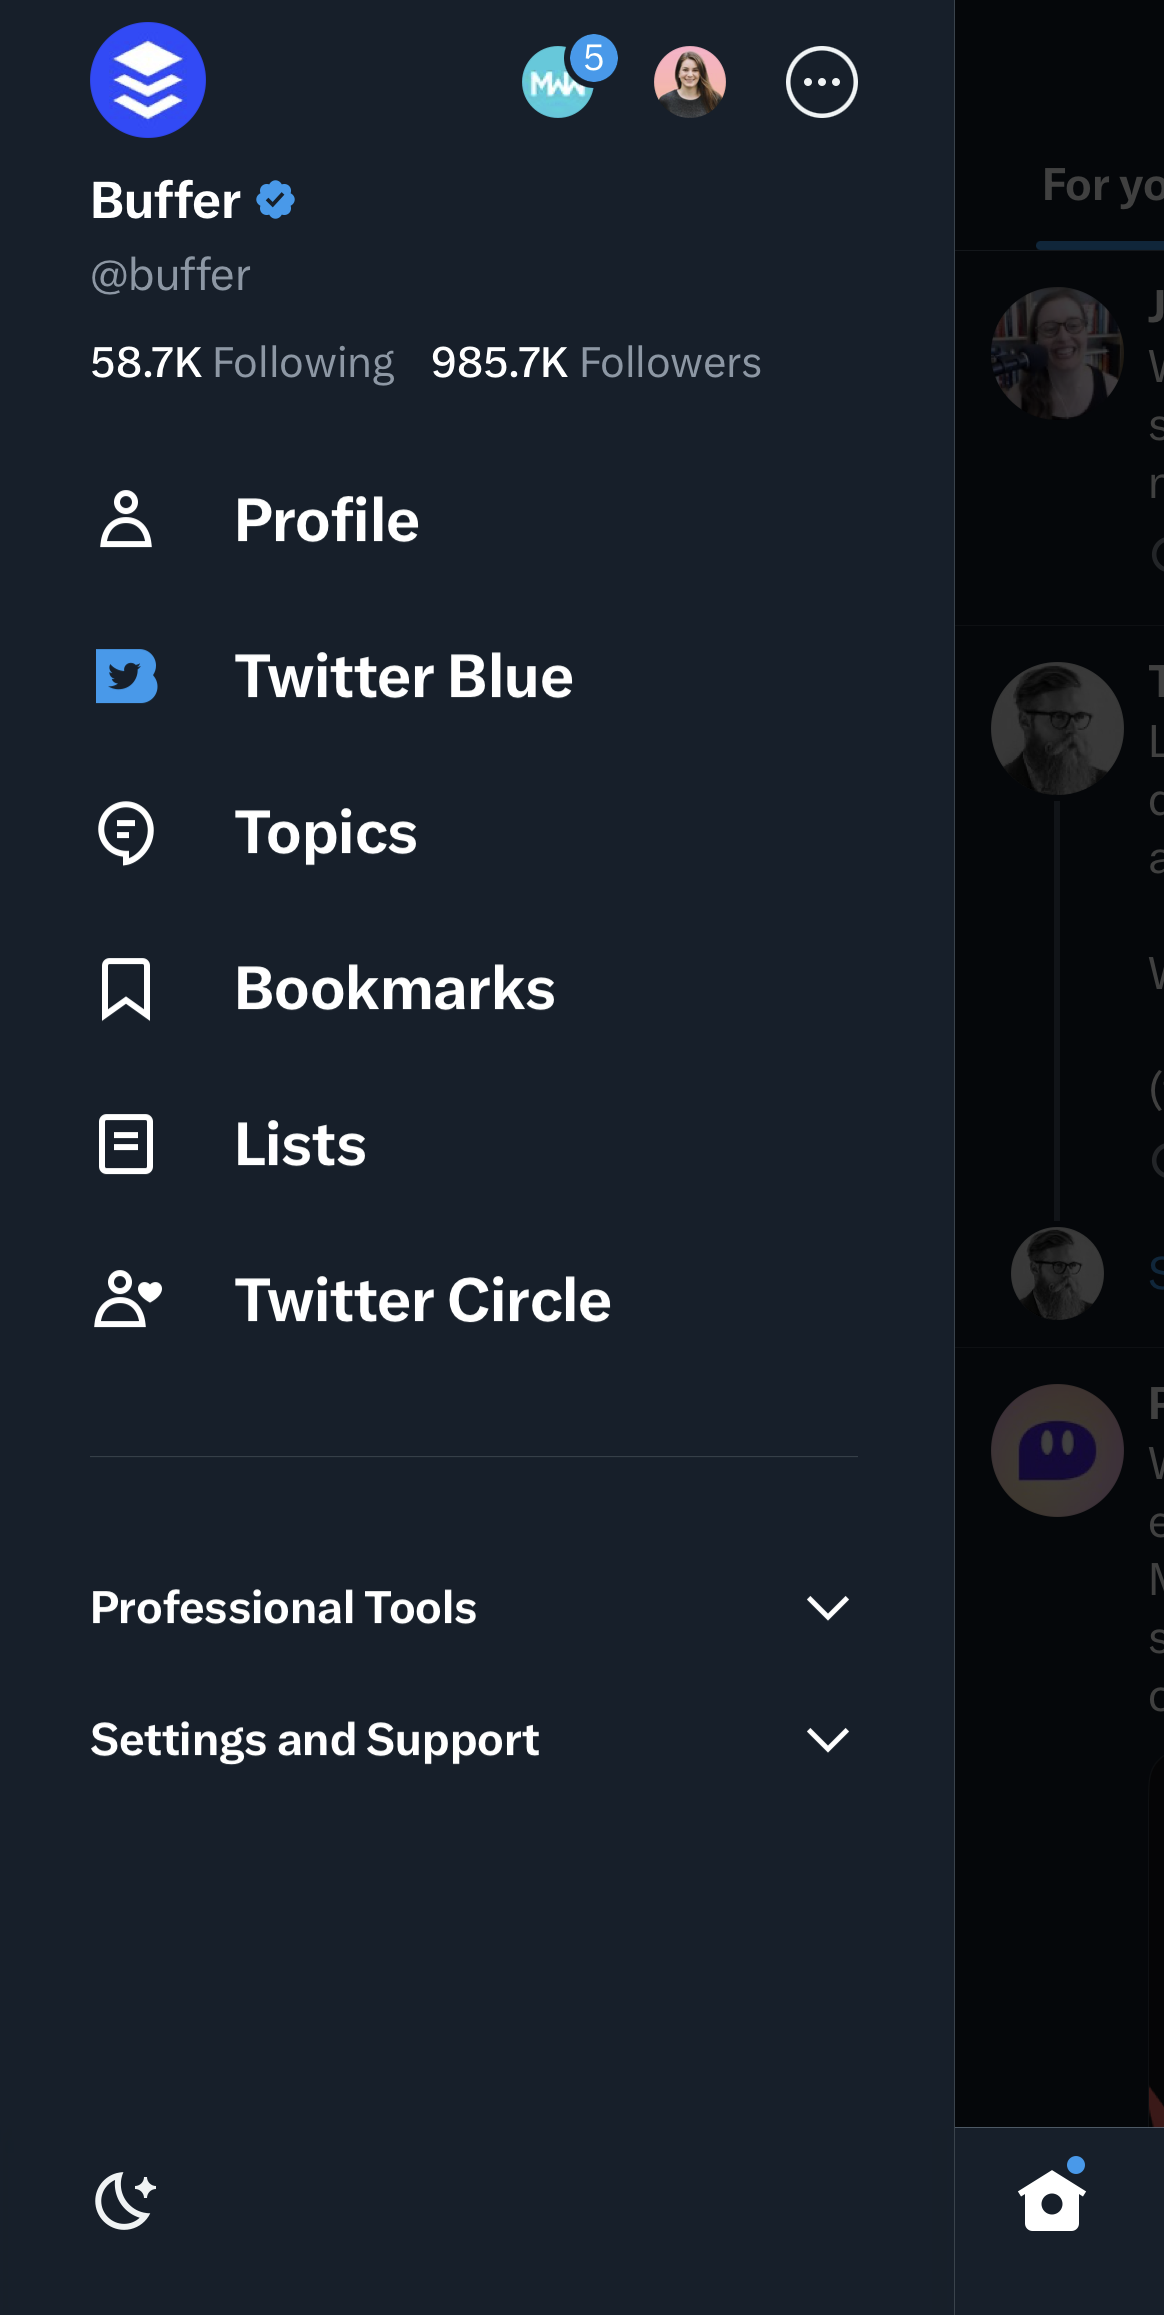Tap the Bookmarks ribbon icon

pyautogui.click(x=126, y=989)
